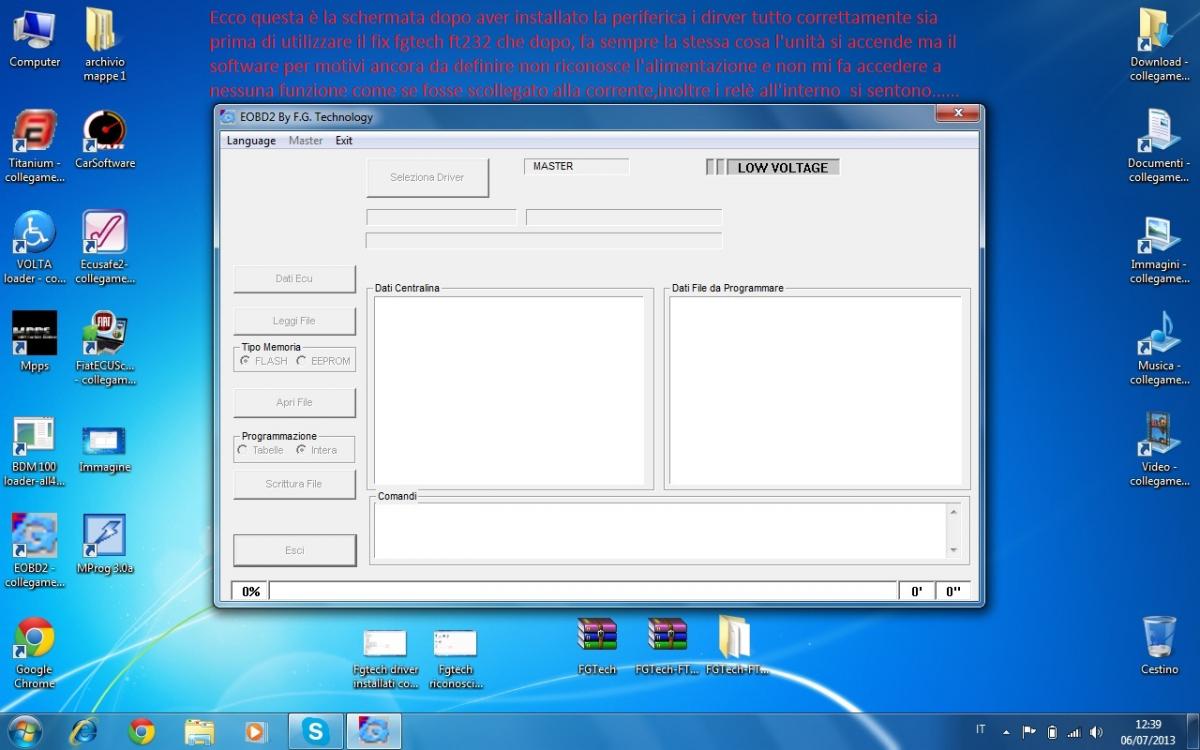Launch the CarSoftware shortcut
This screenshot has height=750, width=1200.
click(x=104, y=139)
